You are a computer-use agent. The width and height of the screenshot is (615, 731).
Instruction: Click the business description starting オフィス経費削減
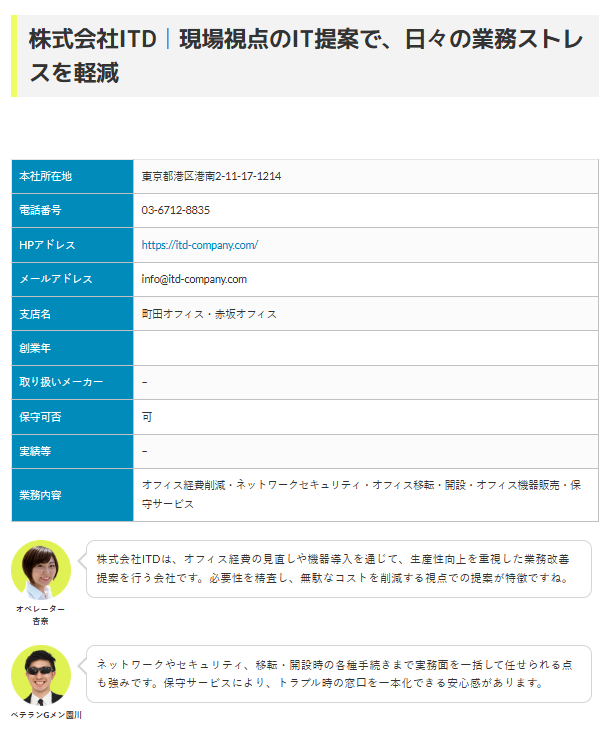coord(360,494)
